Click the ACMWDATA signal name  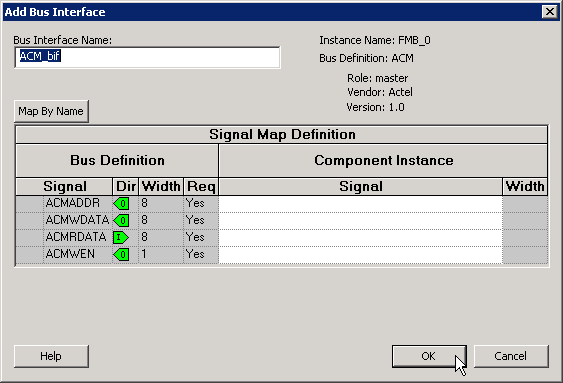[77, 220]
